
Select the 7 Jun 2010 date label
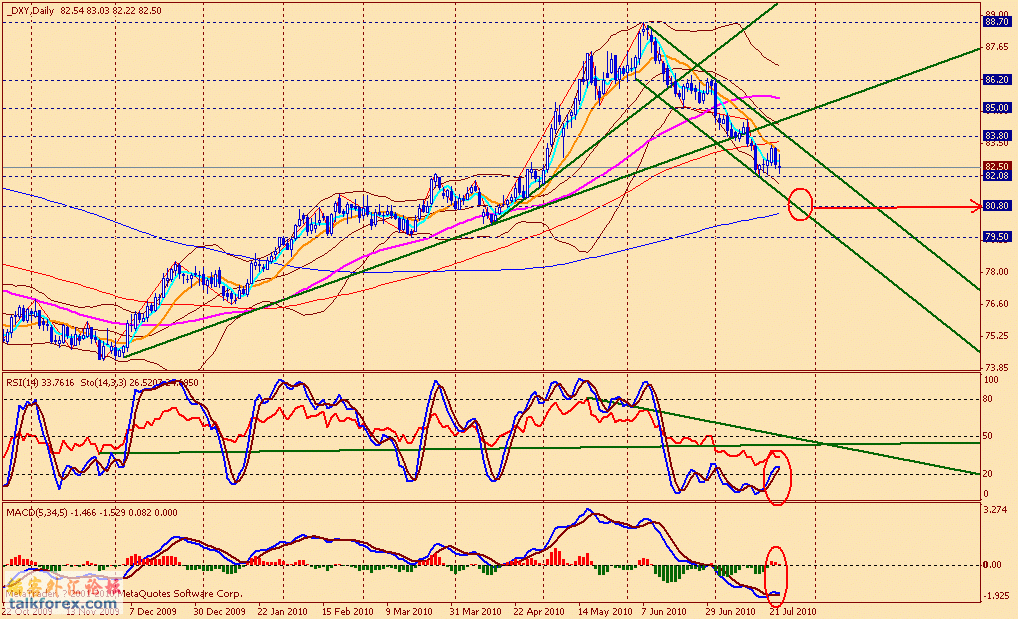(664, 612)
